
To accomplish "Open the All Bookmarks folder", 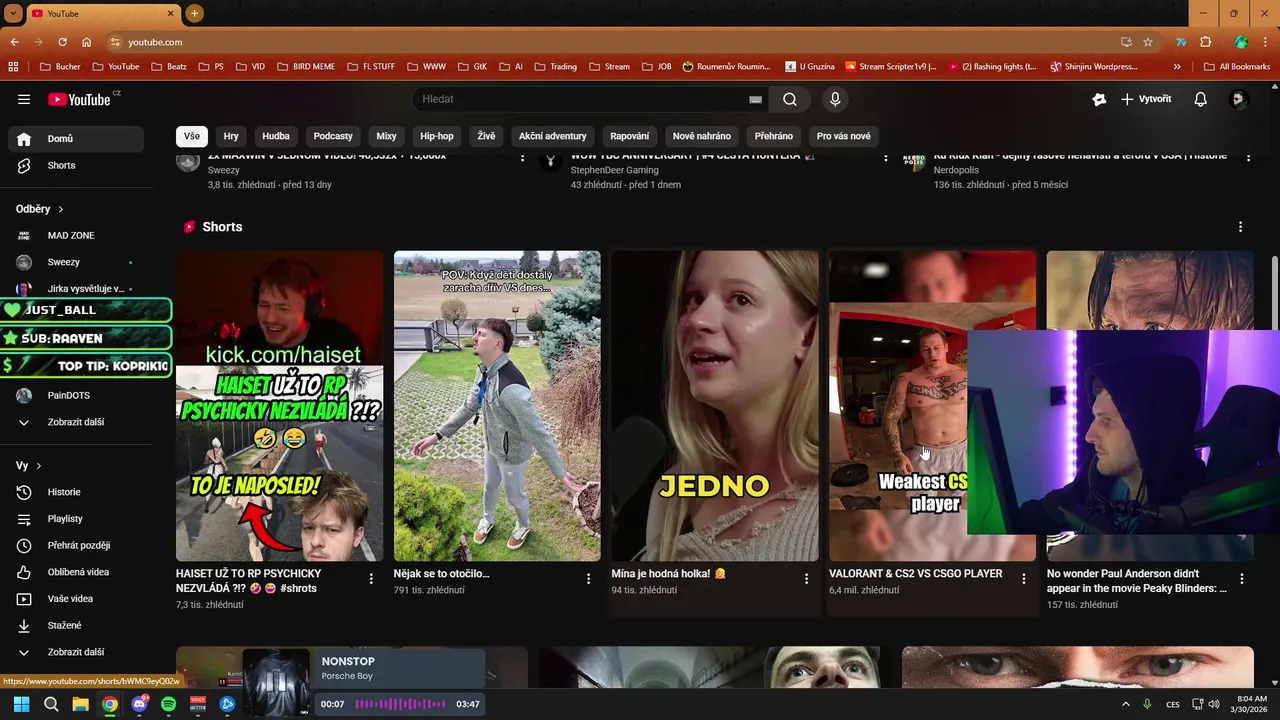I will point(1237,67).
